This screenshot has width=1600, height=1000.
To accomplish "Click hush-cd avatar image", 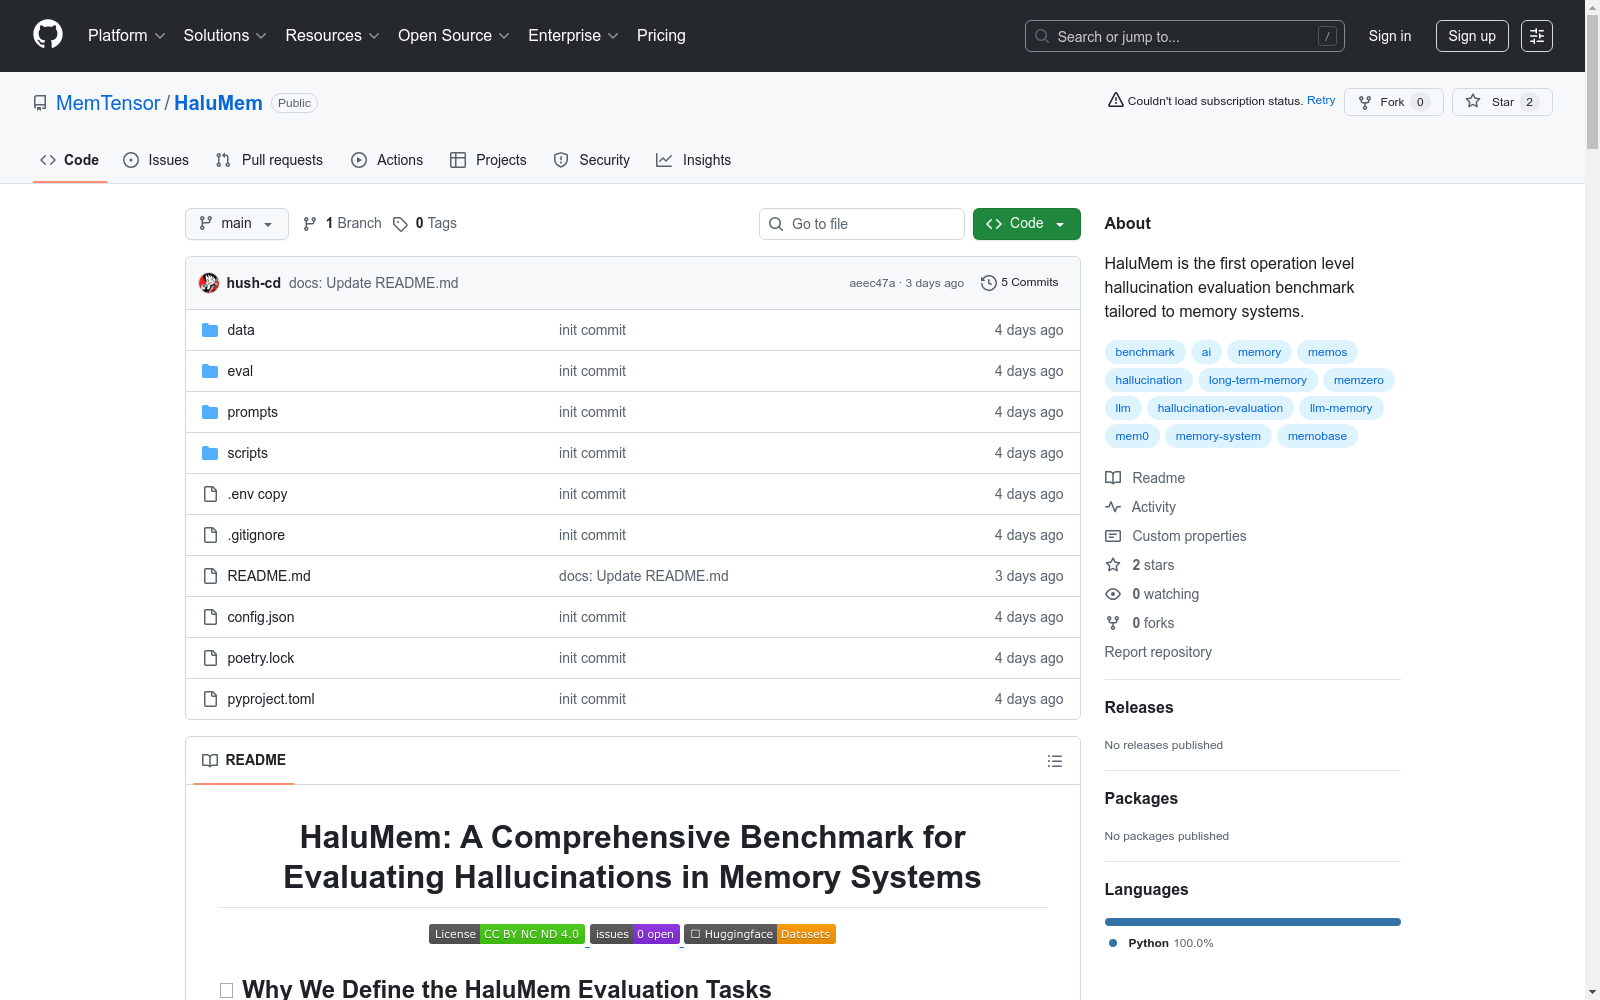I will [x=209, y=283].
